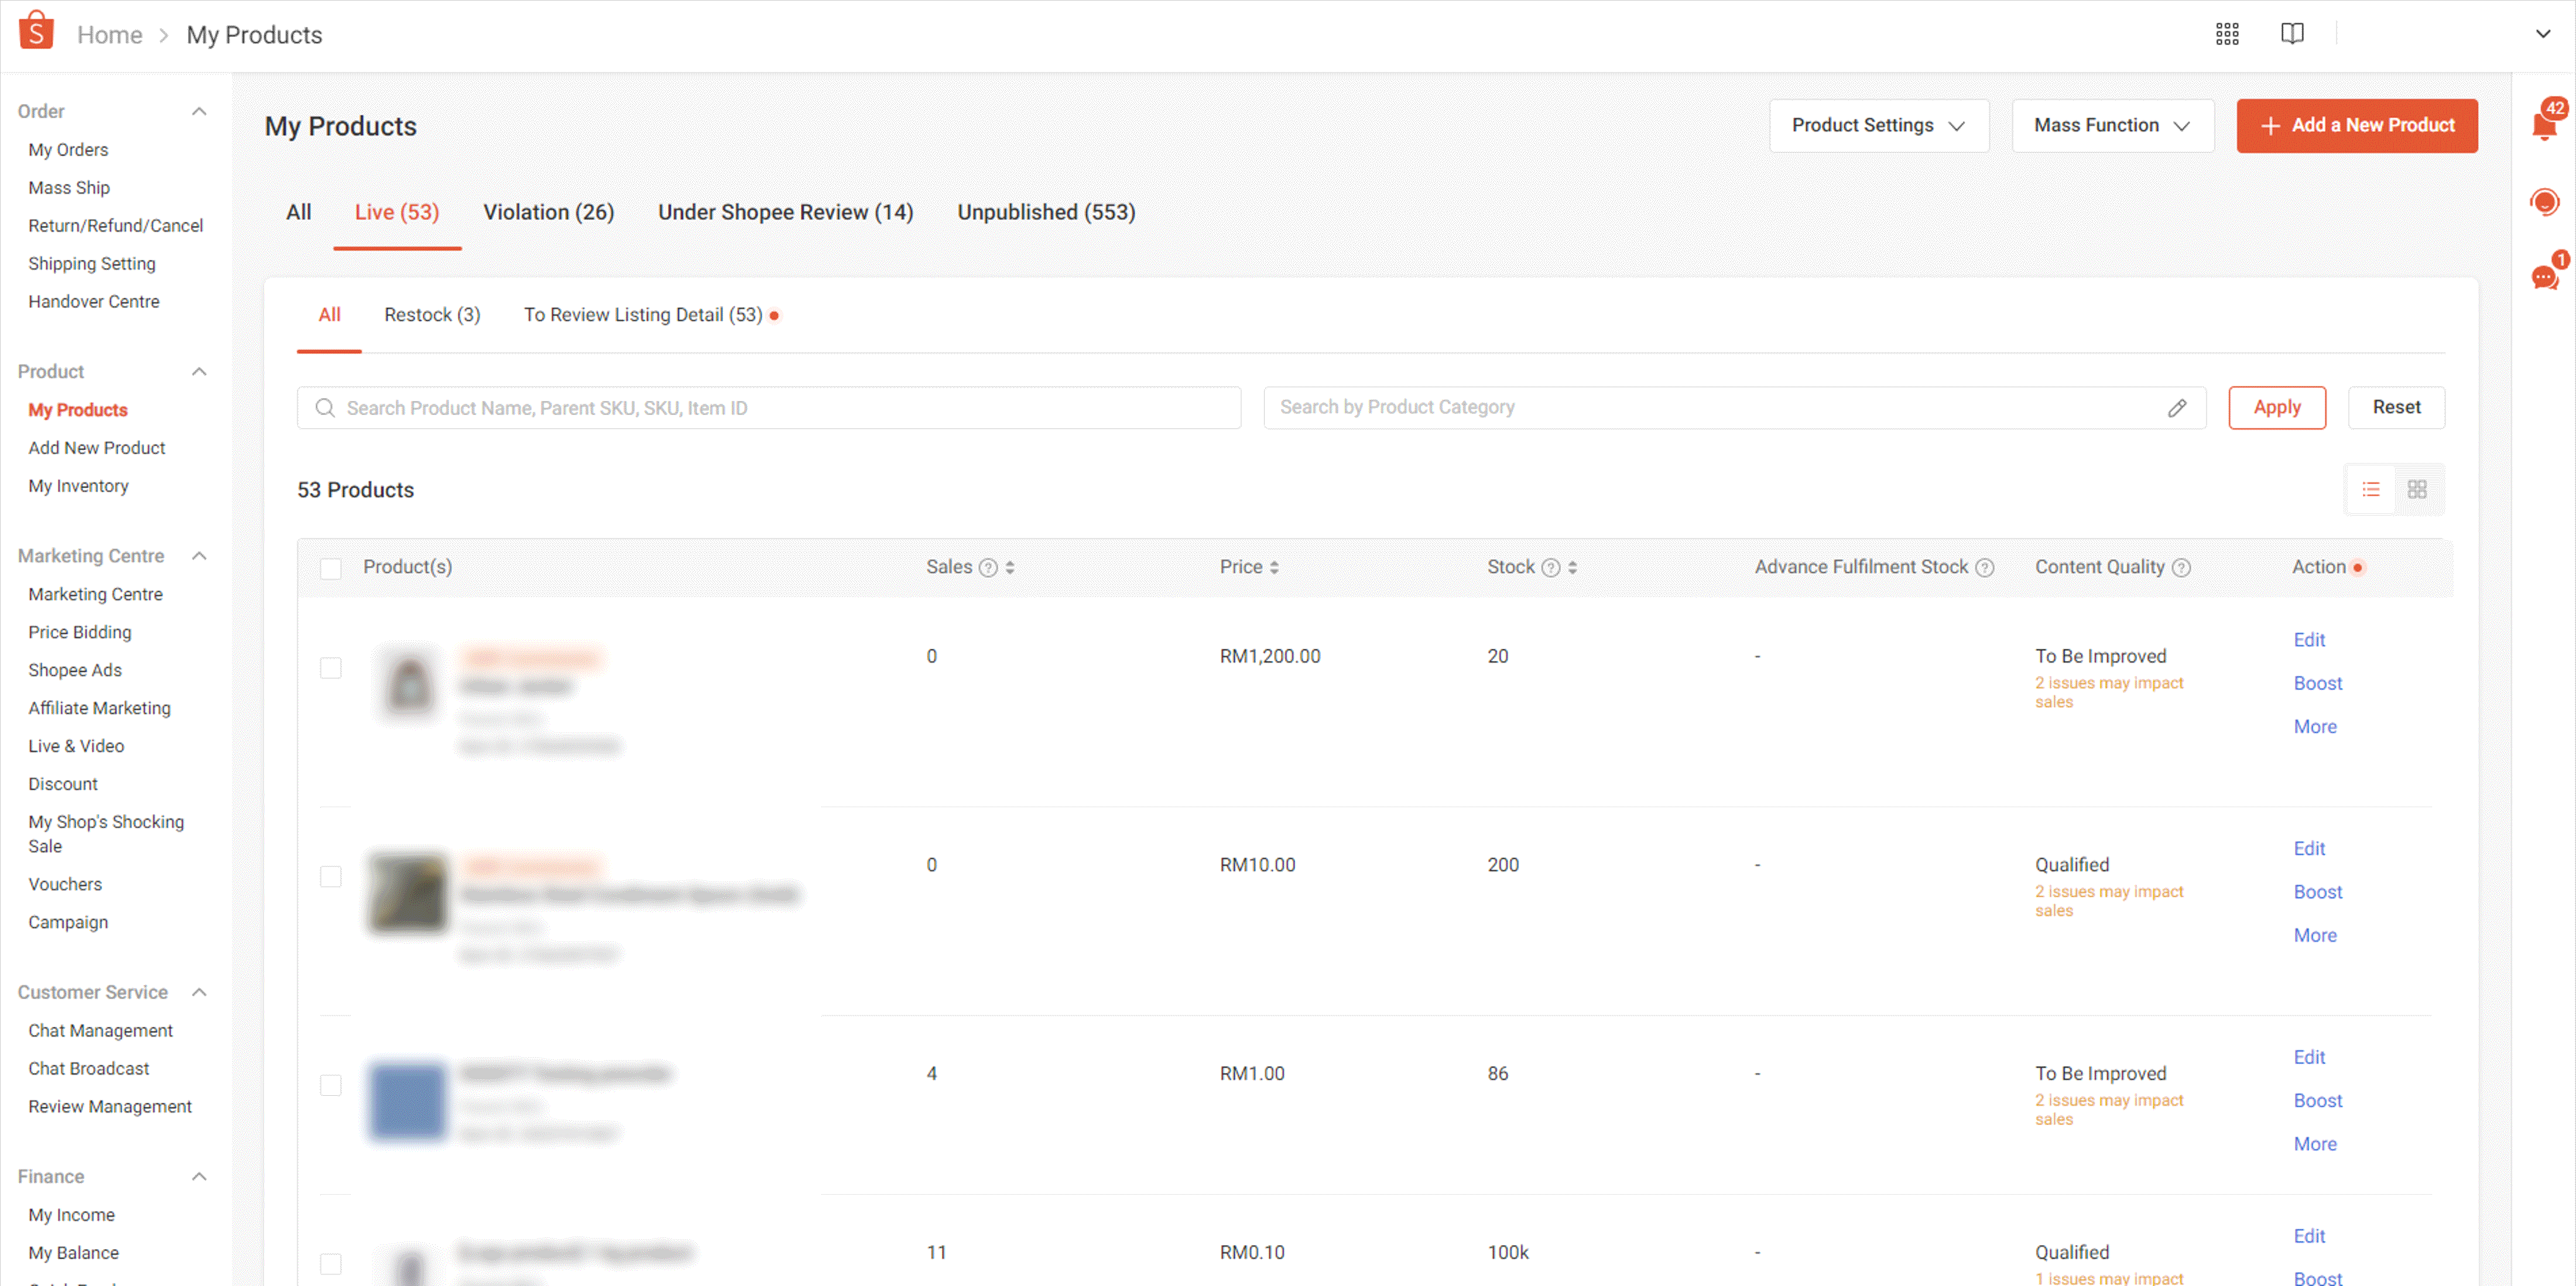The image size is (2576, 1286).
Task: Open My Inventory in sidebar
Action: [x=78, y=486]
